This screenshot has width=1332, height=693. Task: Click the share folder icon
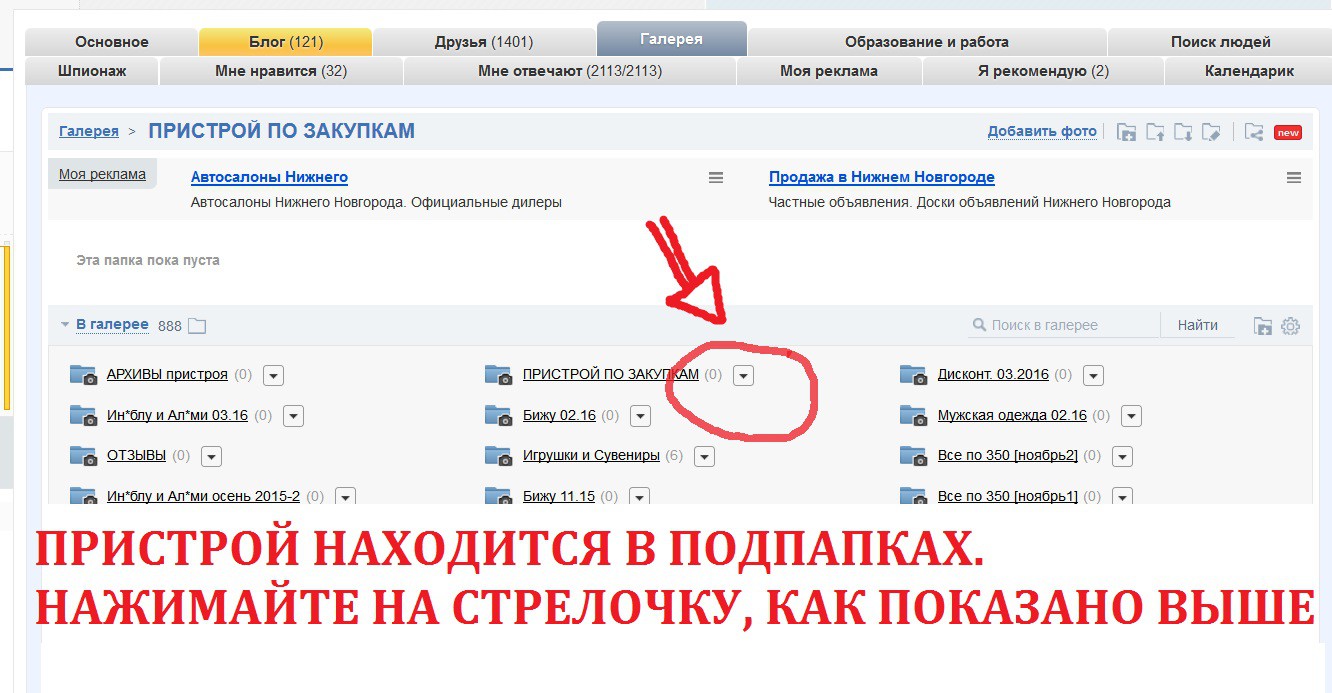pyautogui.click(x=1254, y=132)
